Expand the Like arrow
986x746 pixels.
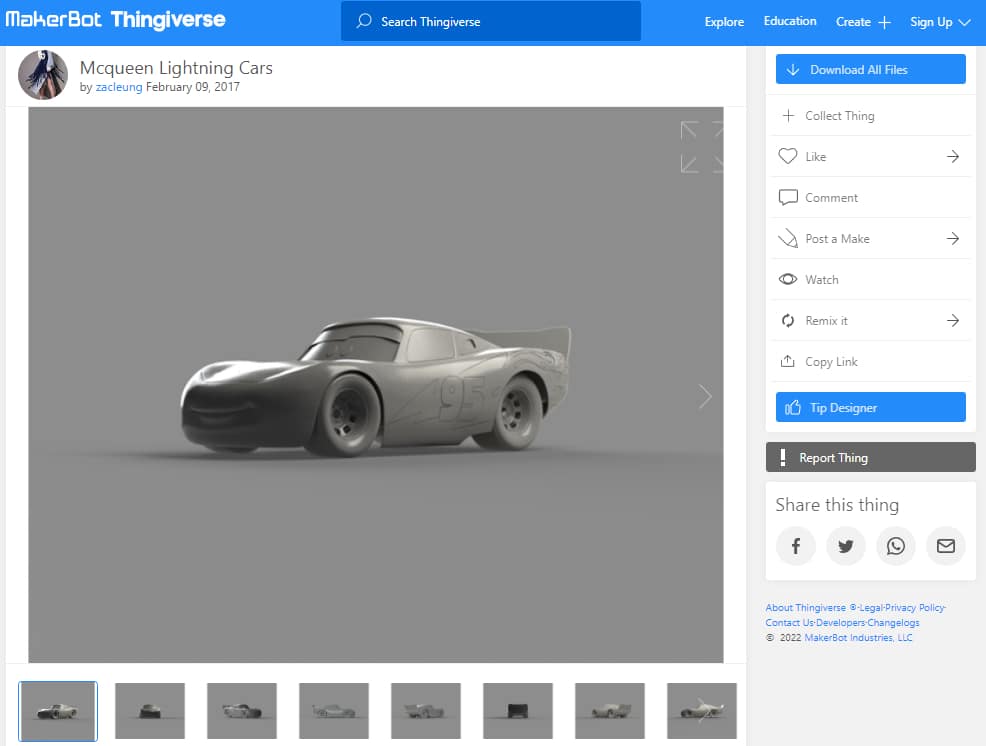[x=953, y=156]
